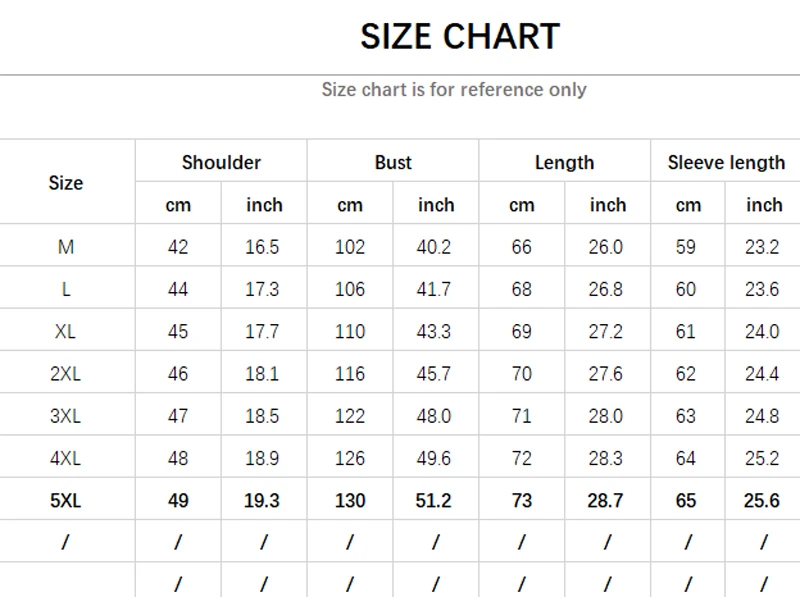800x597 pixels.
Task: Click the 116 bust value for 2XL
Action: (350, 374)
